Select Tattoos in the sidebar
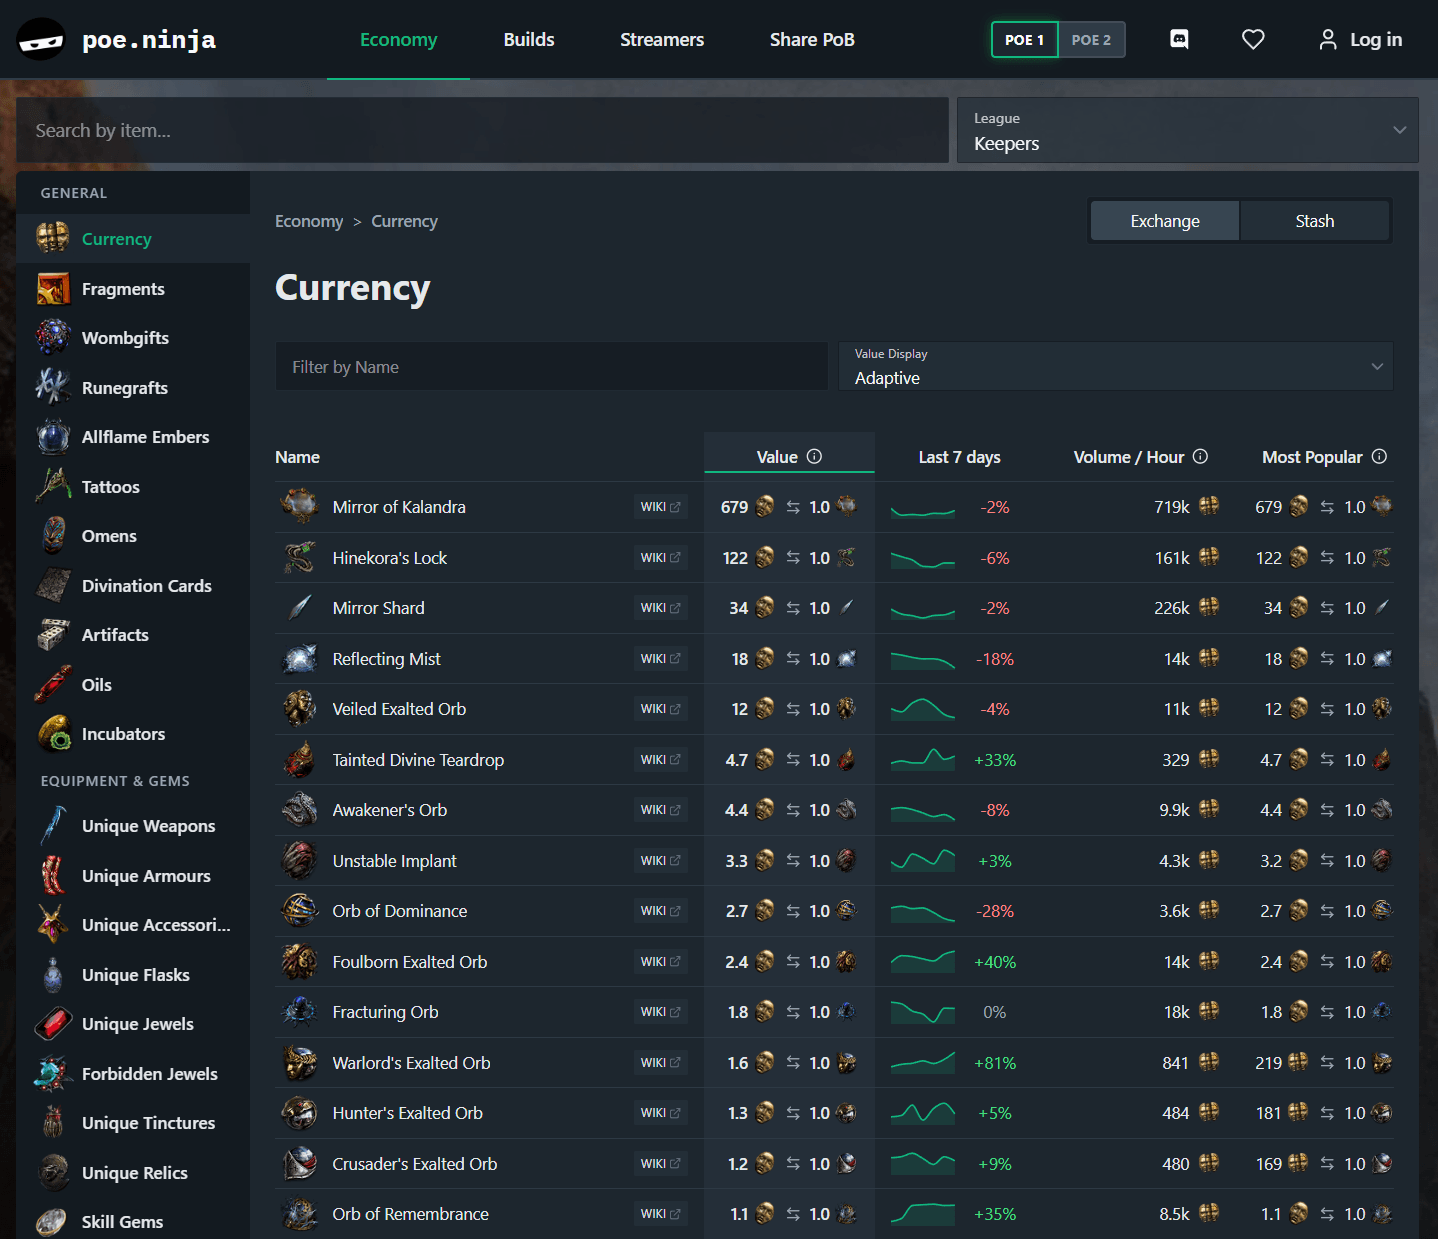This screenshot has height=1239, width=1438. tap(133, 487)
